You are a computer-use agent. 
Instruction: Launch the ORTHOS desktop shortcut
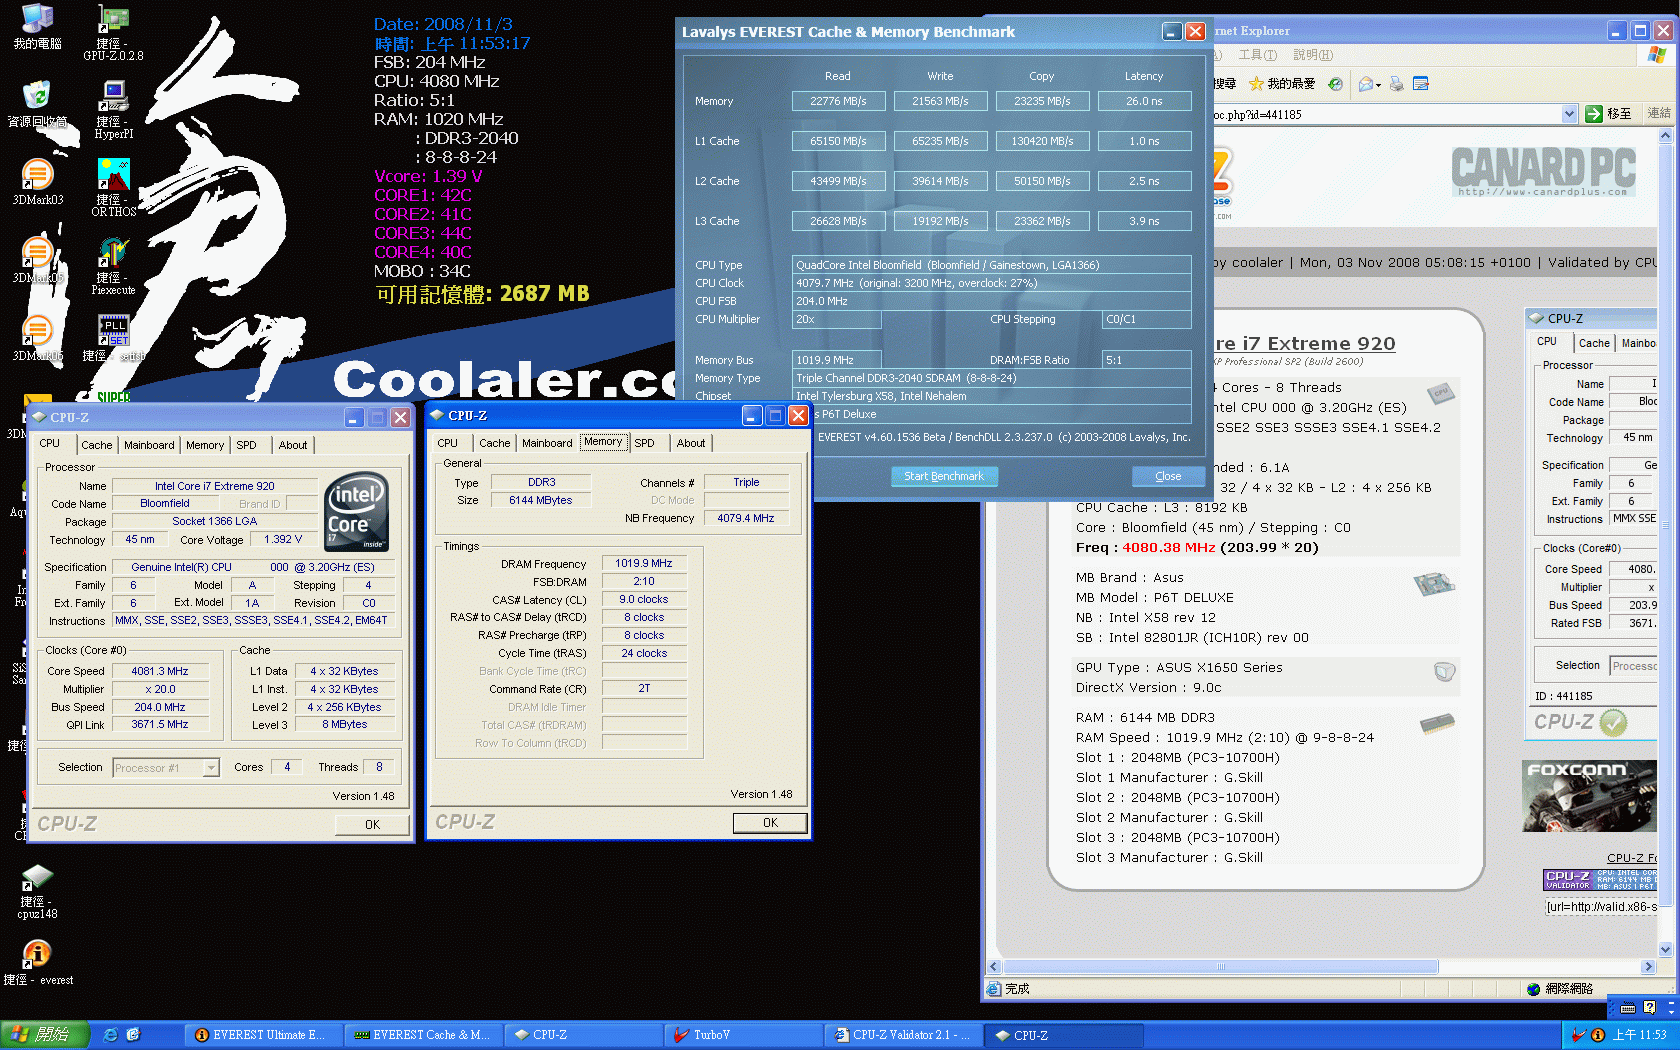pyautogui.click(x=113, y=188)
